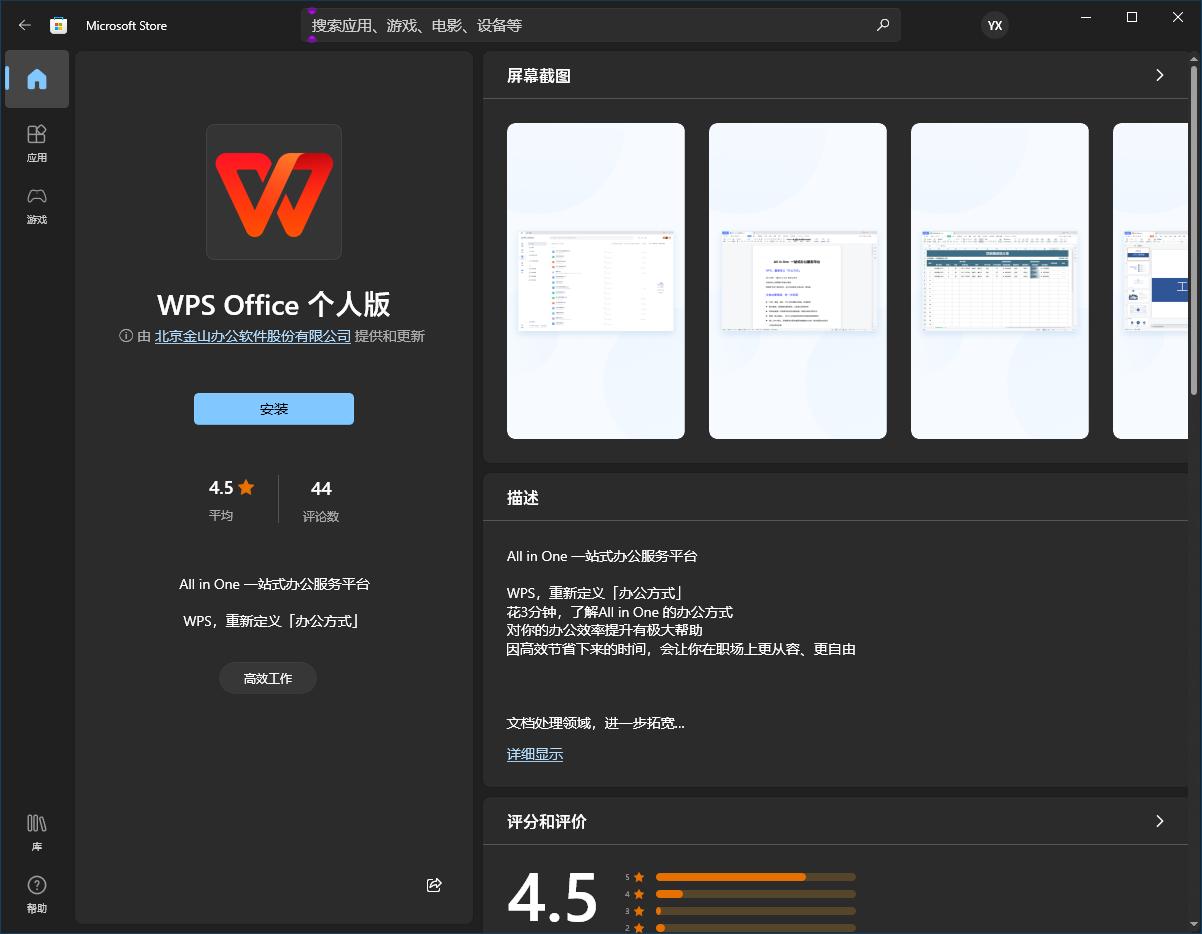Open the 主页 home section in sidebar
Image resolution: width=1202 pixels, height=934 pixels.
[x=37, y=79]
